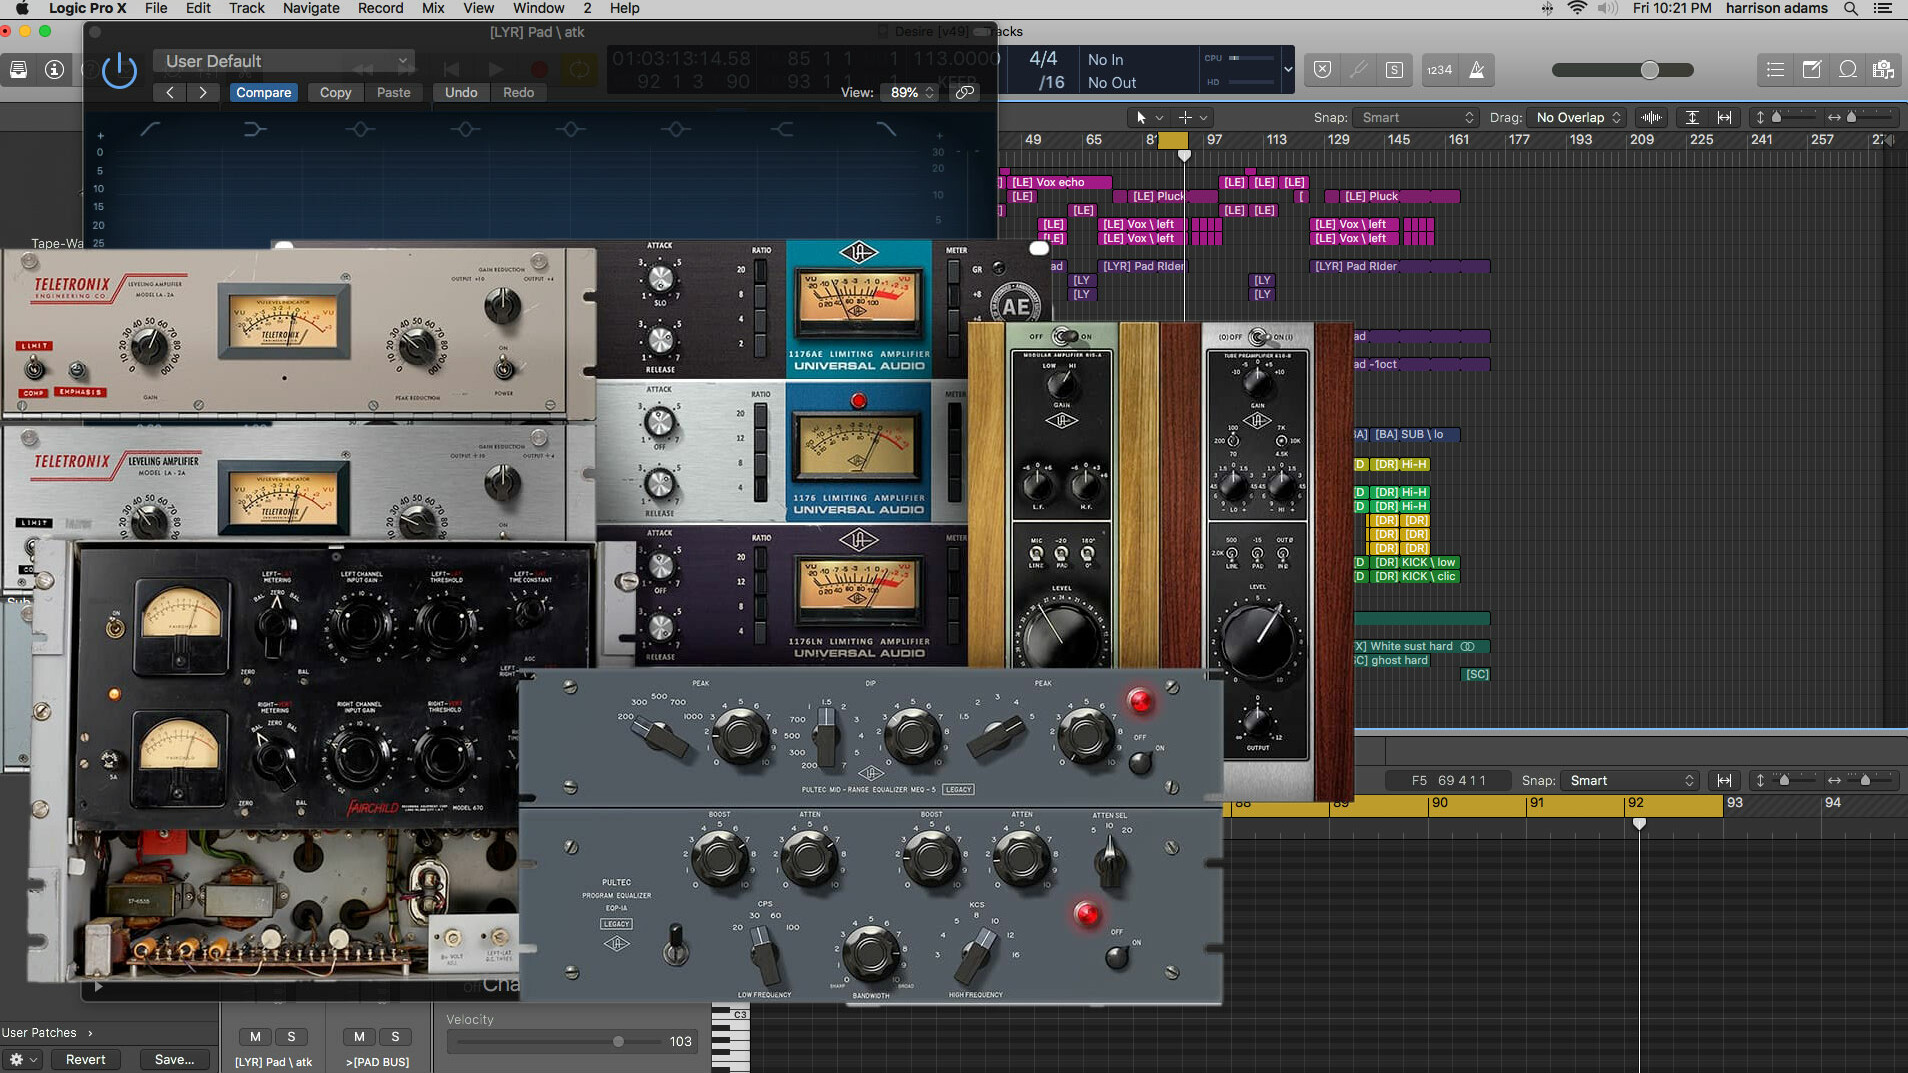The width and height of the screenshot is (1908, 1073).
Task: Open the Snap Smart dropdown in tracks area
Action: [1416, 117]
